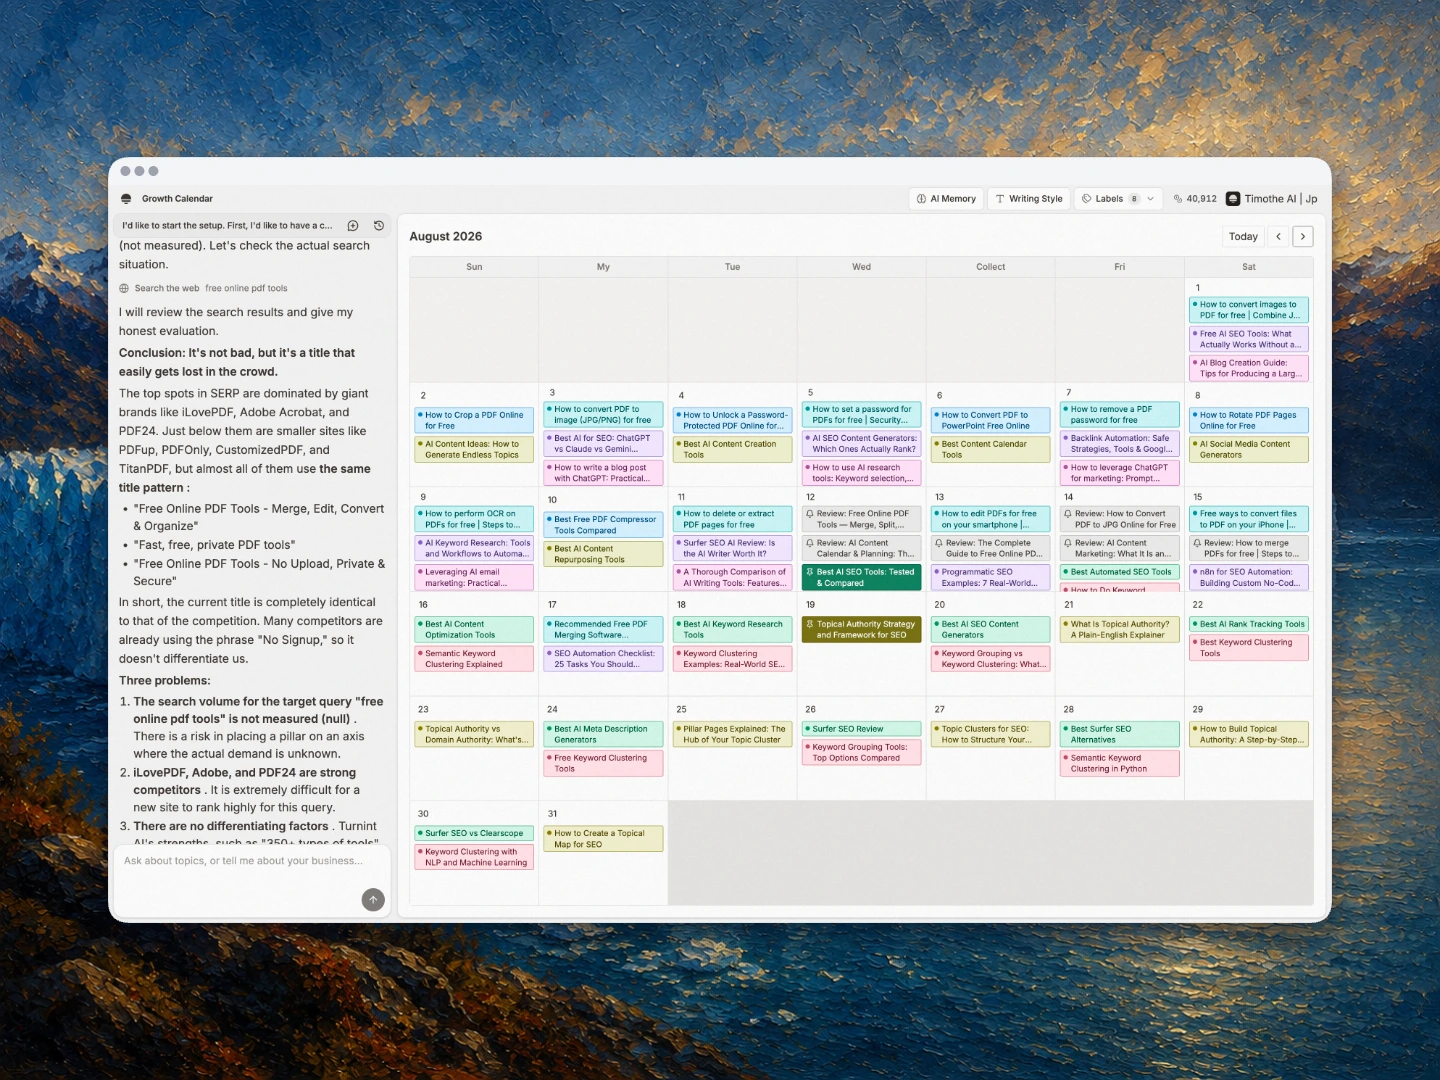Screen dimensions: 1440x1080
Task: Open Best AI Keyword Research Tools event
Action: [732, 629]
